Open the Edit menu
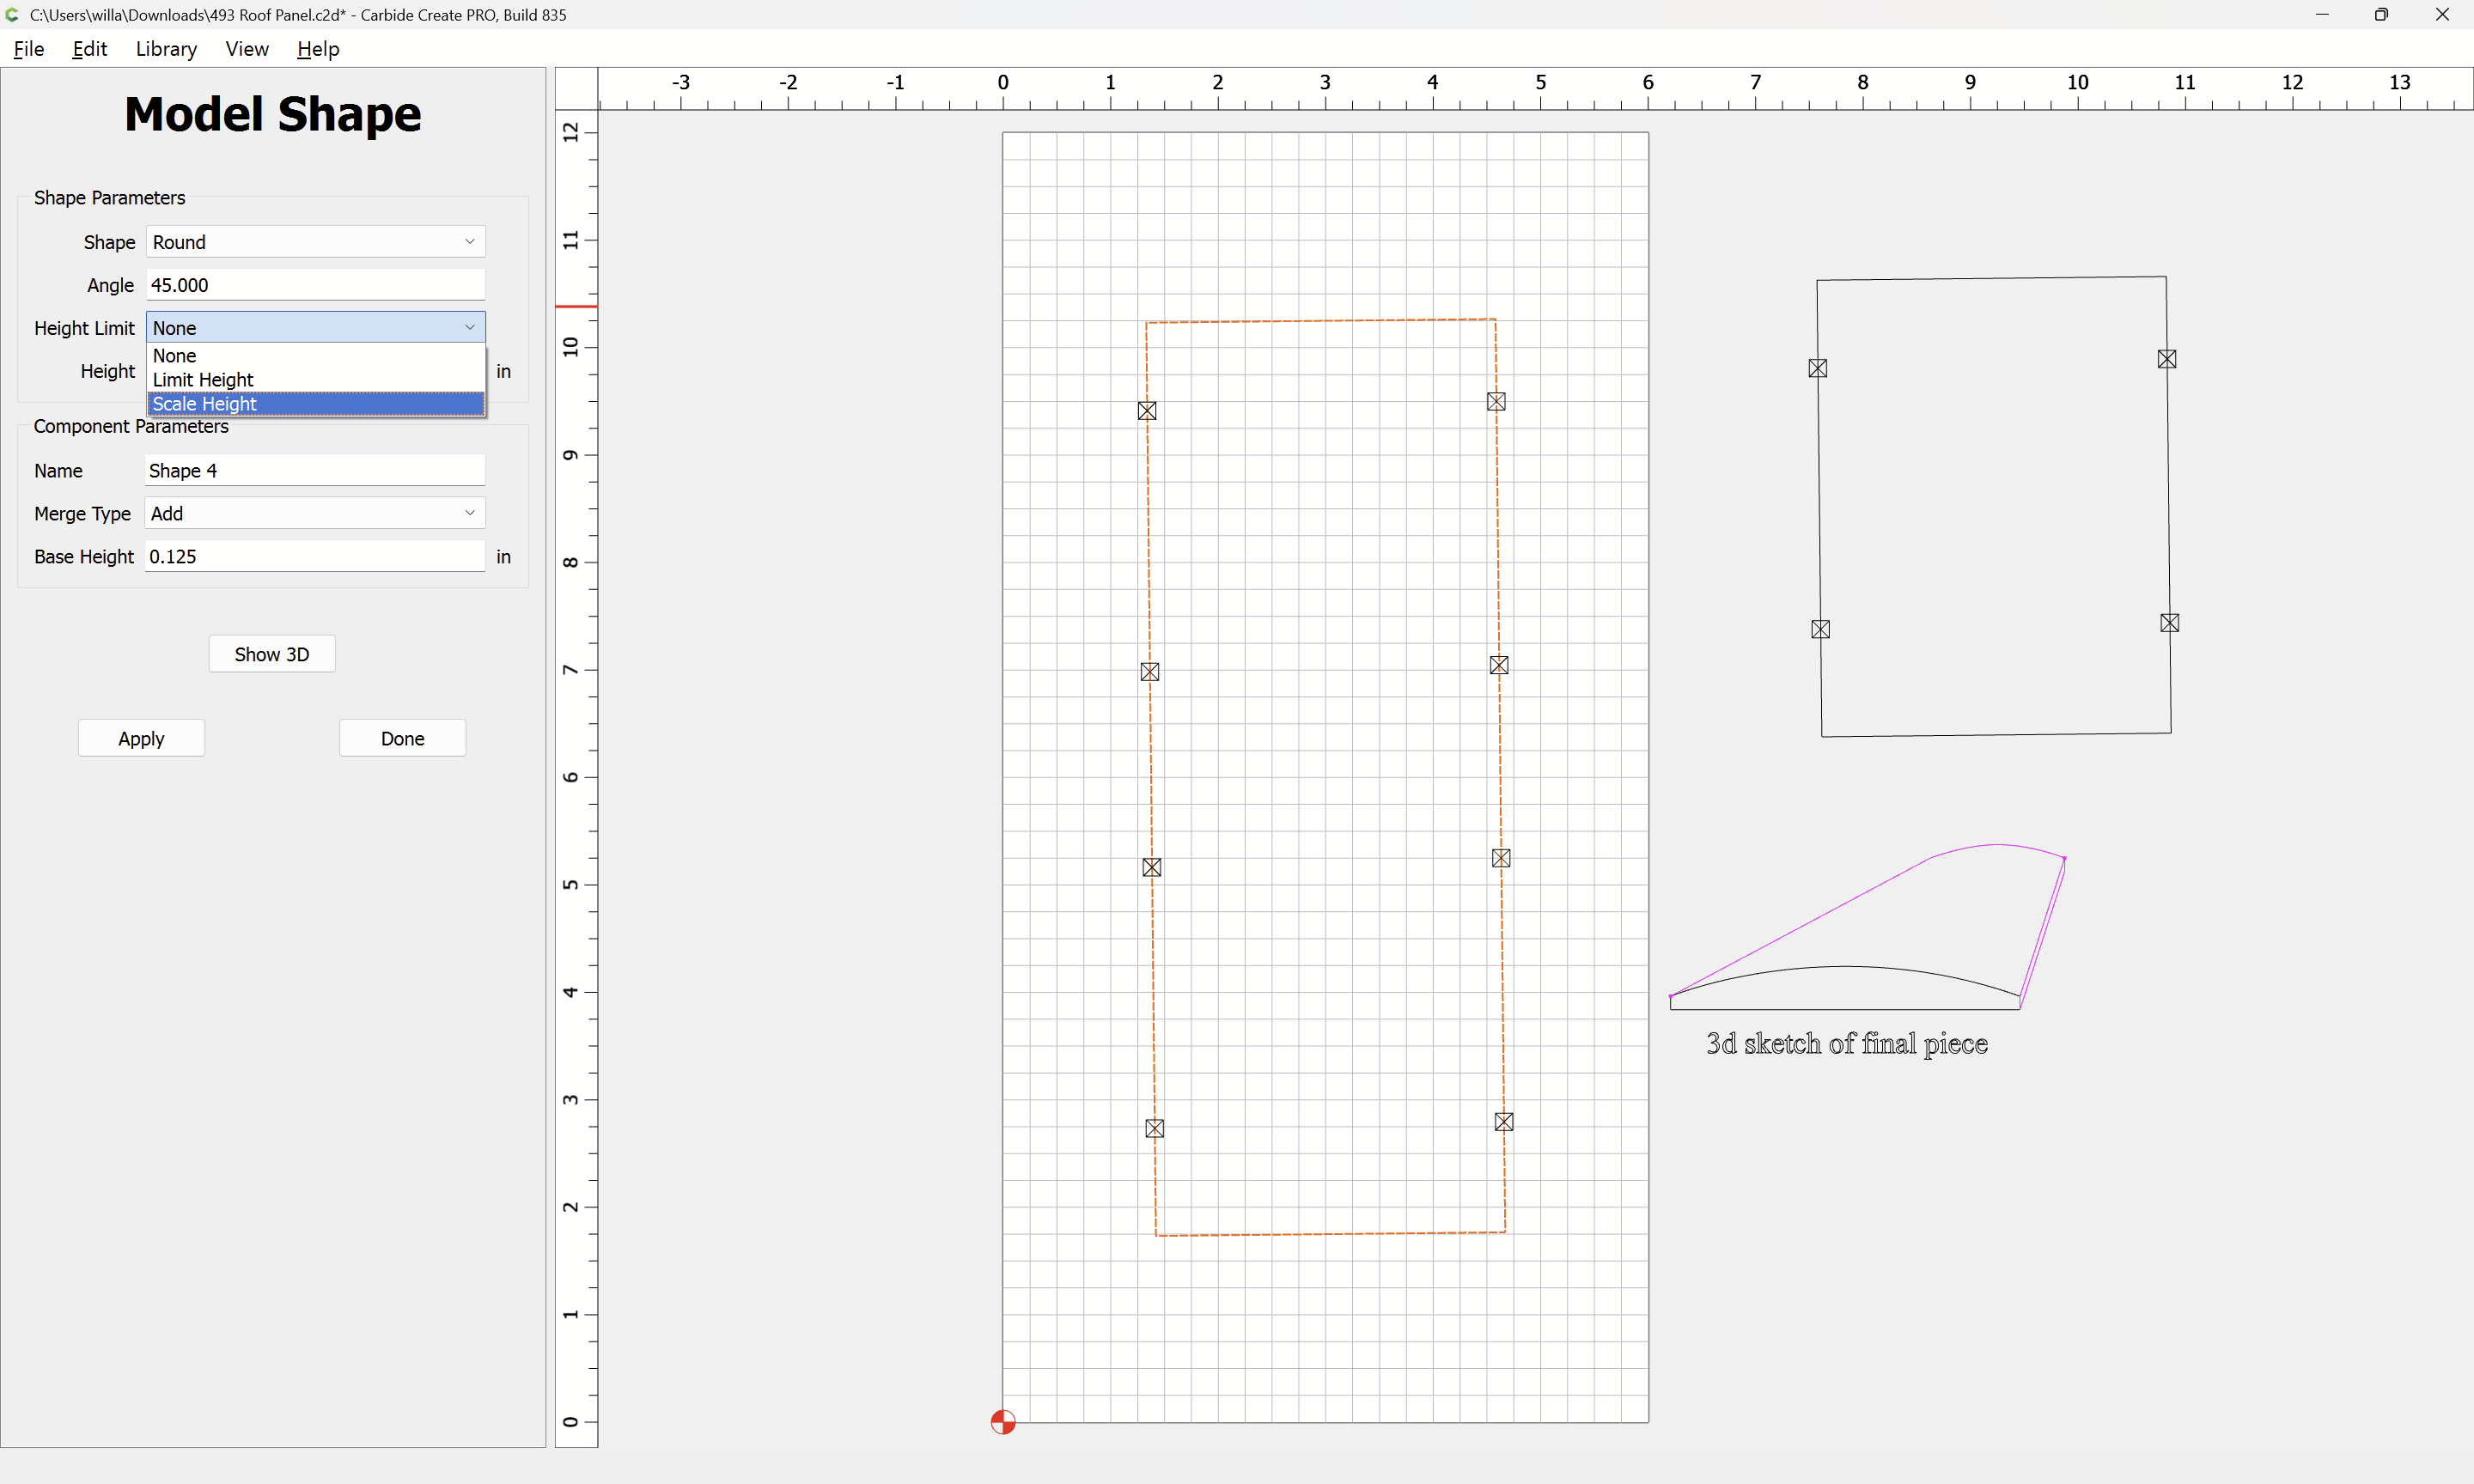This screenshot has height=1484, width=2474. tap(89, 49)
